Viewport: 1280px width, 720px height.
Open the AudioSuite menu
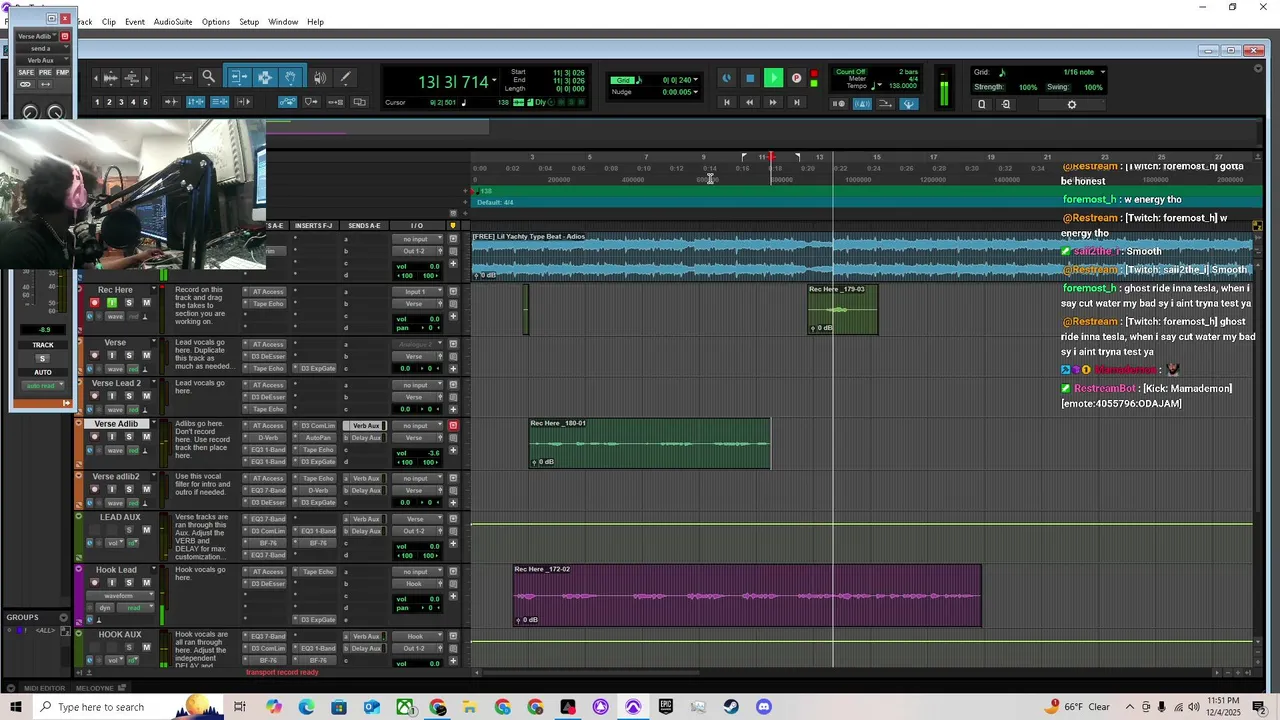click(173, 22)
